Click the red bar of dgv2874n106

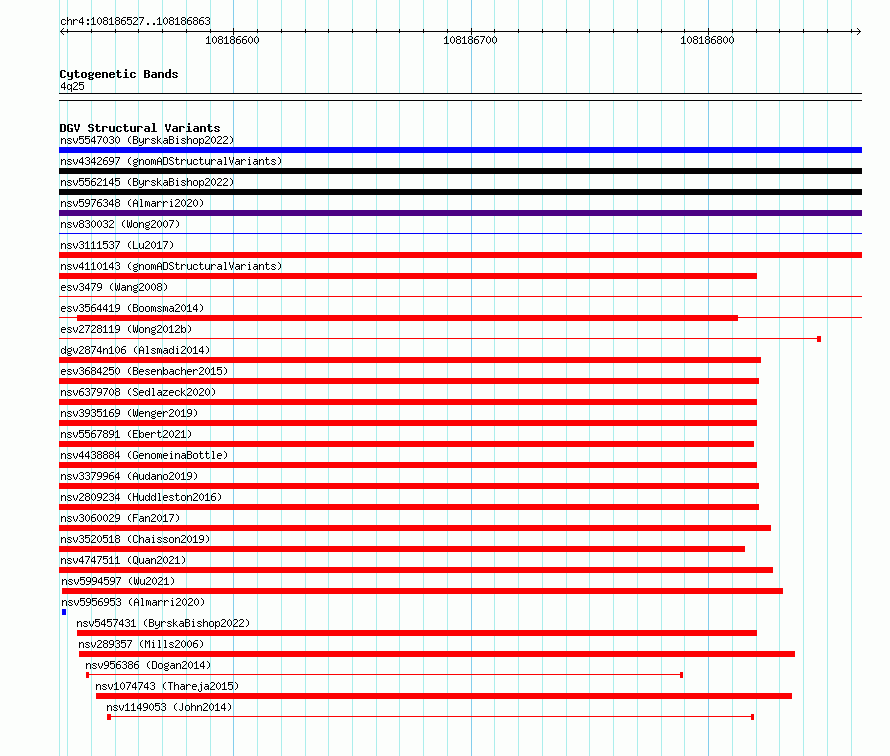pos(410,360)
